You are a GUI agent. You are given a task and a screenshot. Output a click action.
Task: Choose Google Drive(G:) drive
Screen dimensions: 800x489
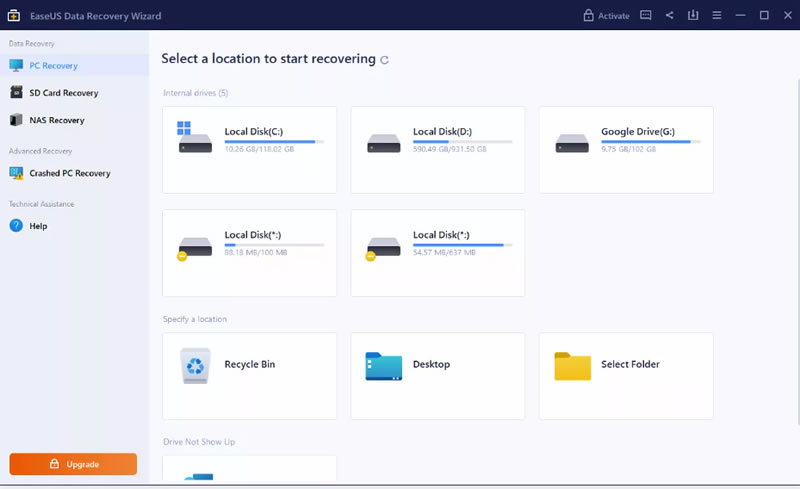tap(626, 150)
